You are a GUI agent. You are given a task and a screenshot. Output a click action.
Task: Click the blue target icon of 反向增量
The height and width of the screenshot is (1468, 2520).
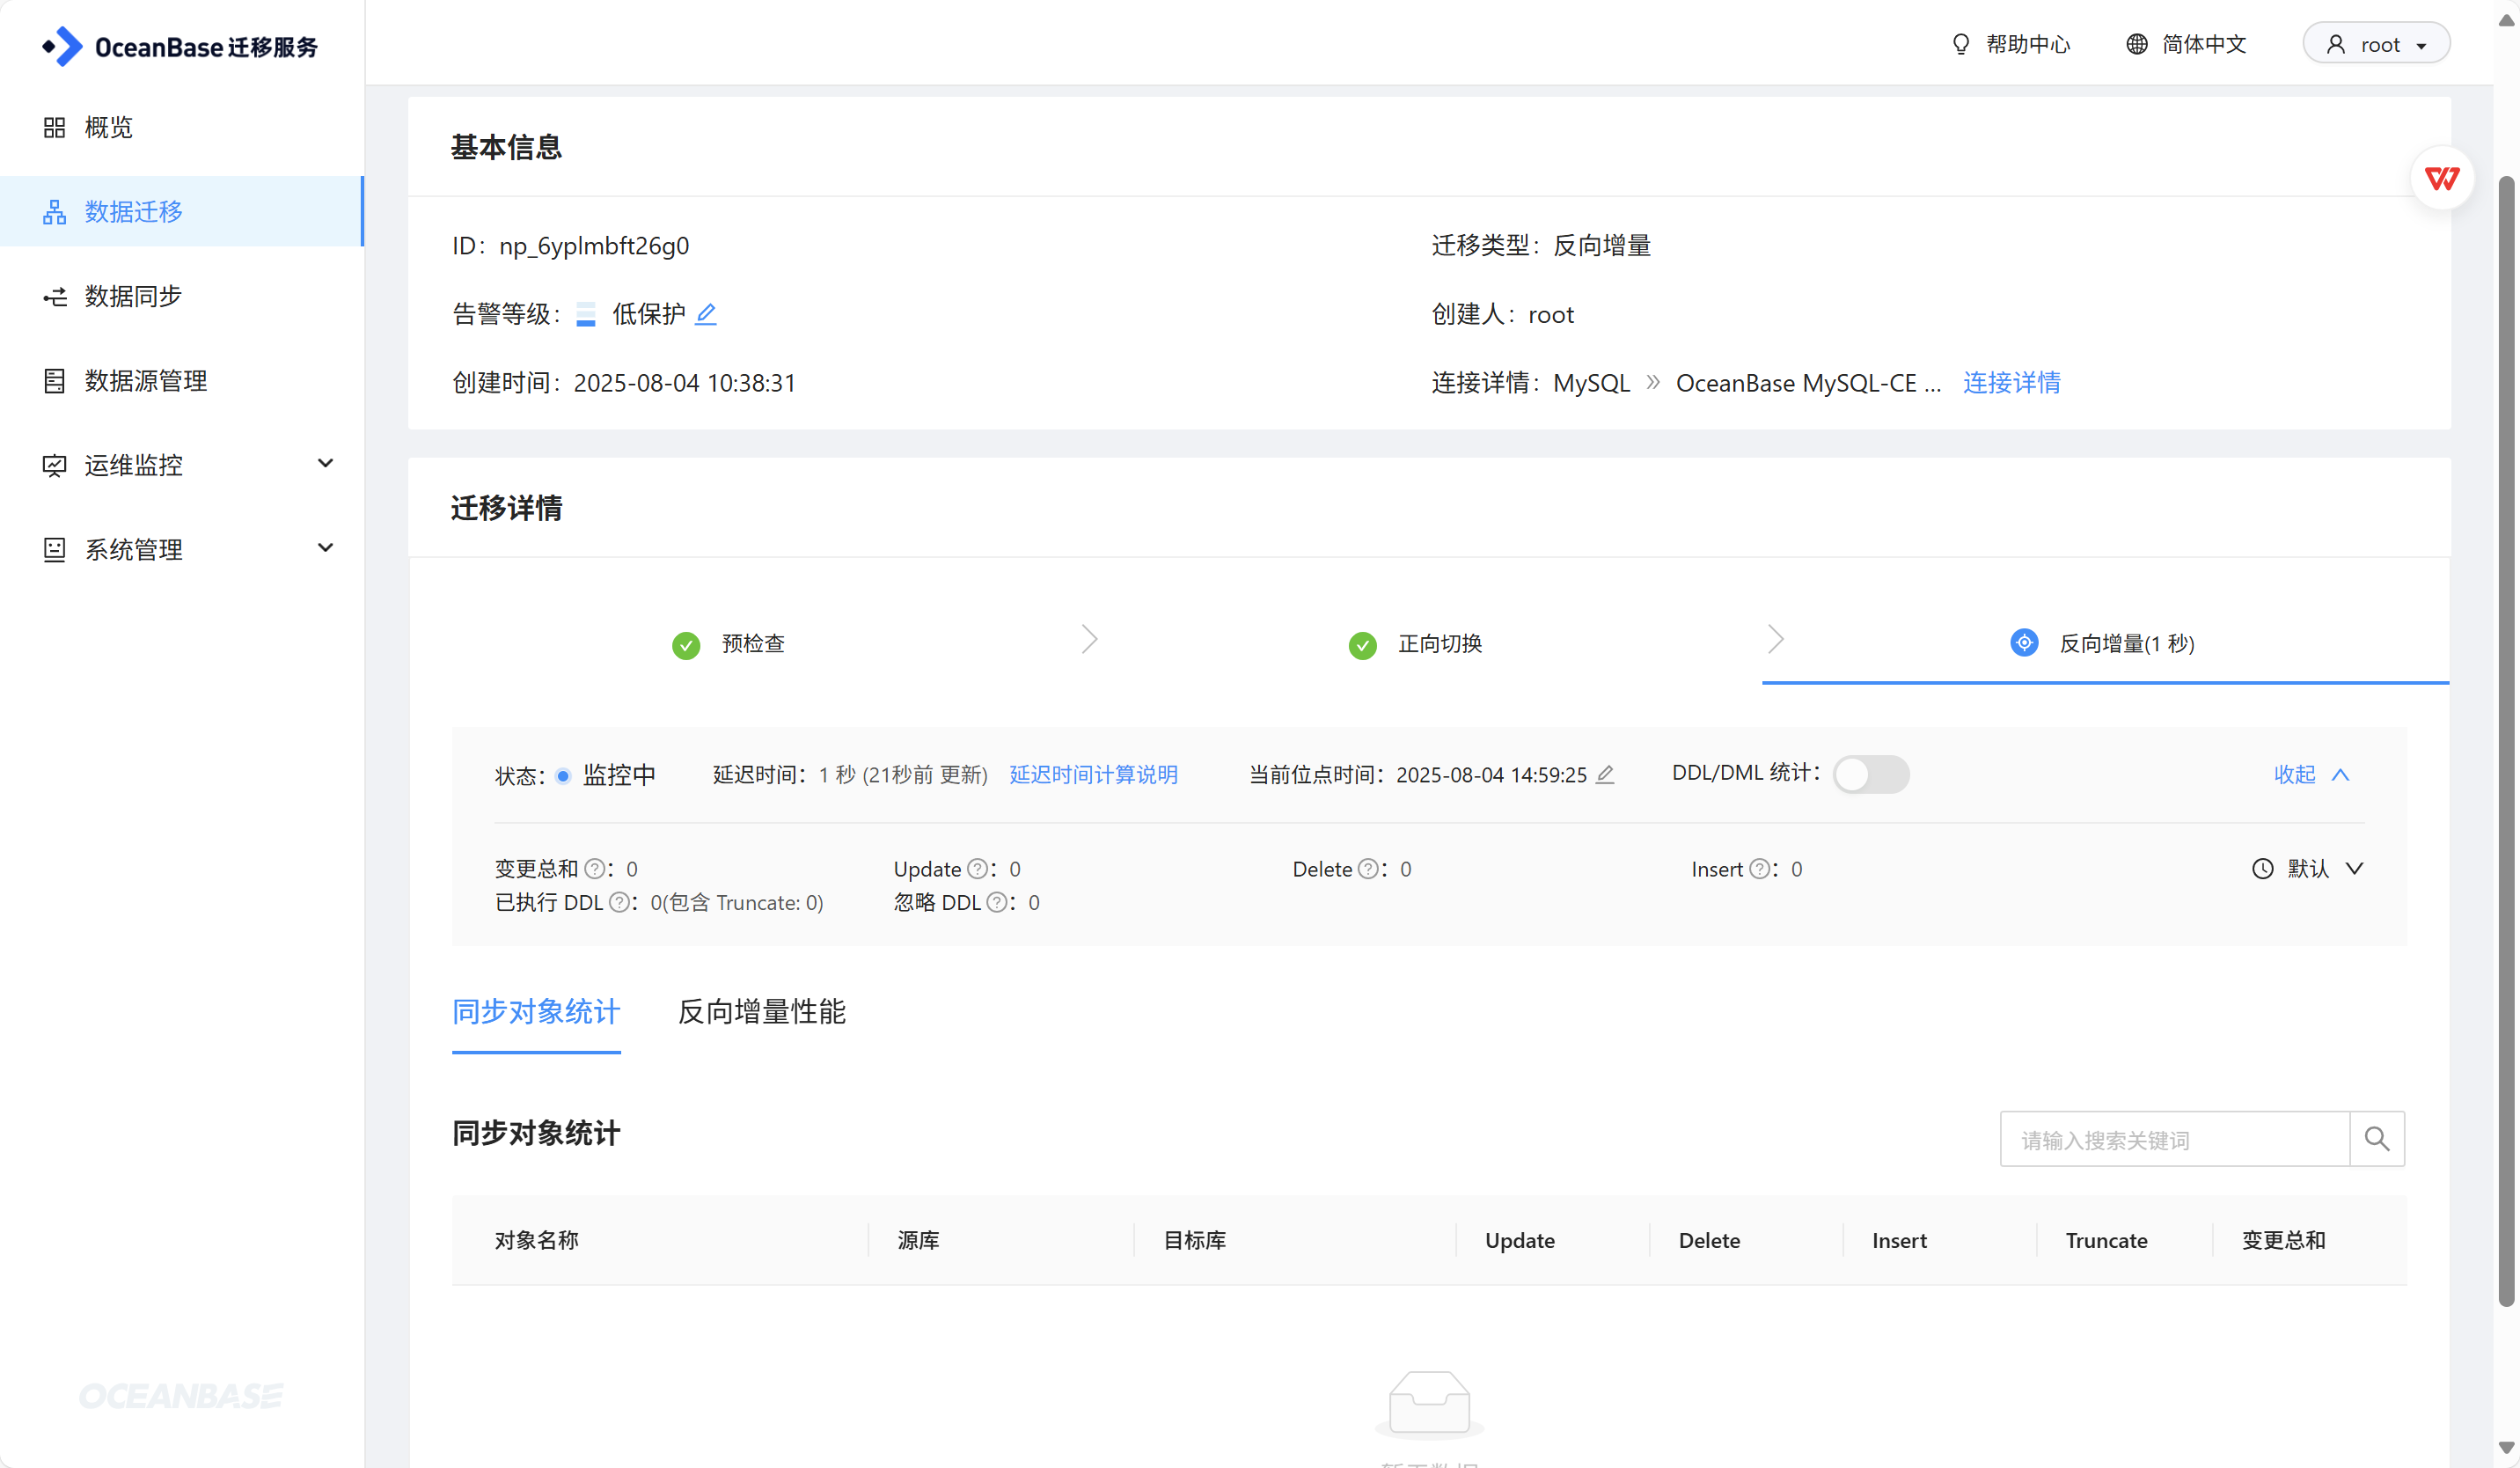(2024, 642)
